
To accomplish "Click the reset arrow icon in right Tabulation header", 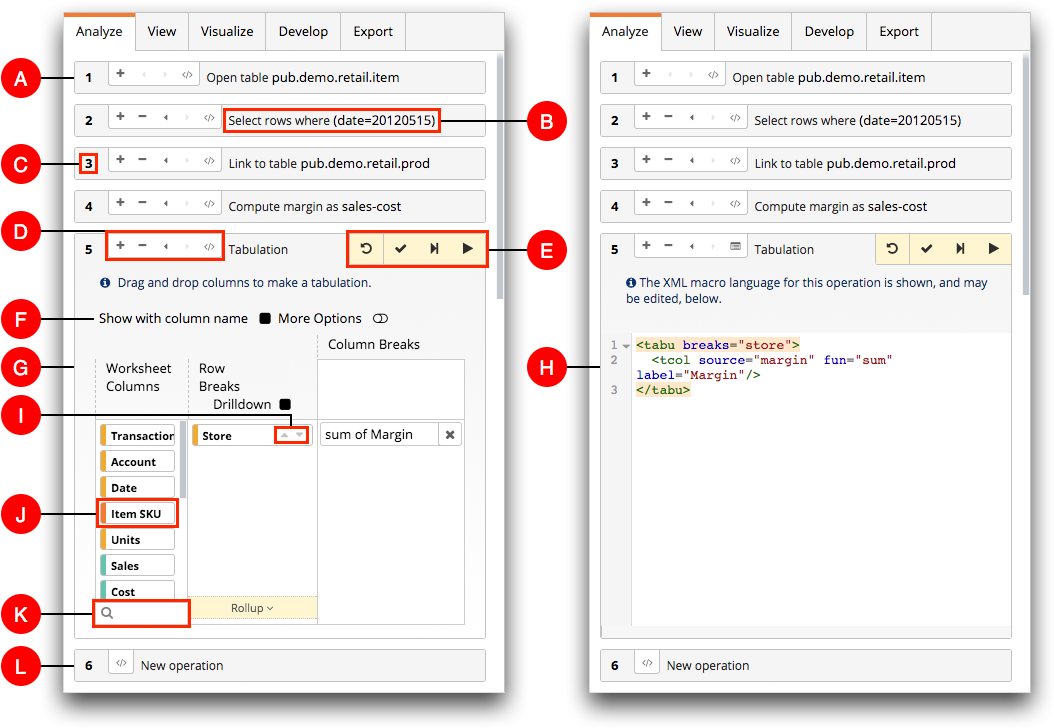I will pyautogui.click(x=892, y=249).
